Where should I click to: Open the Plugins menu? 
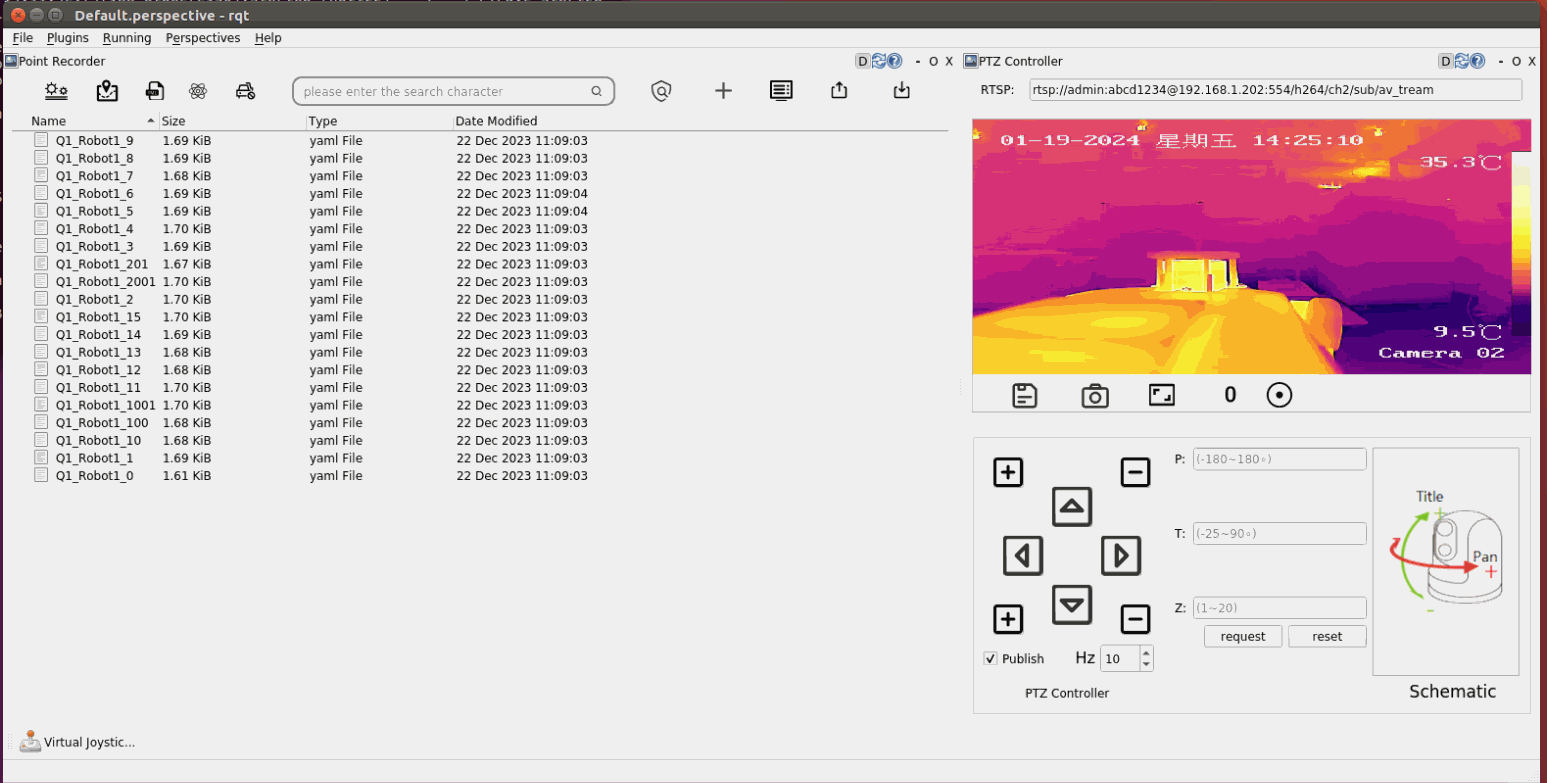click(68, 38)
